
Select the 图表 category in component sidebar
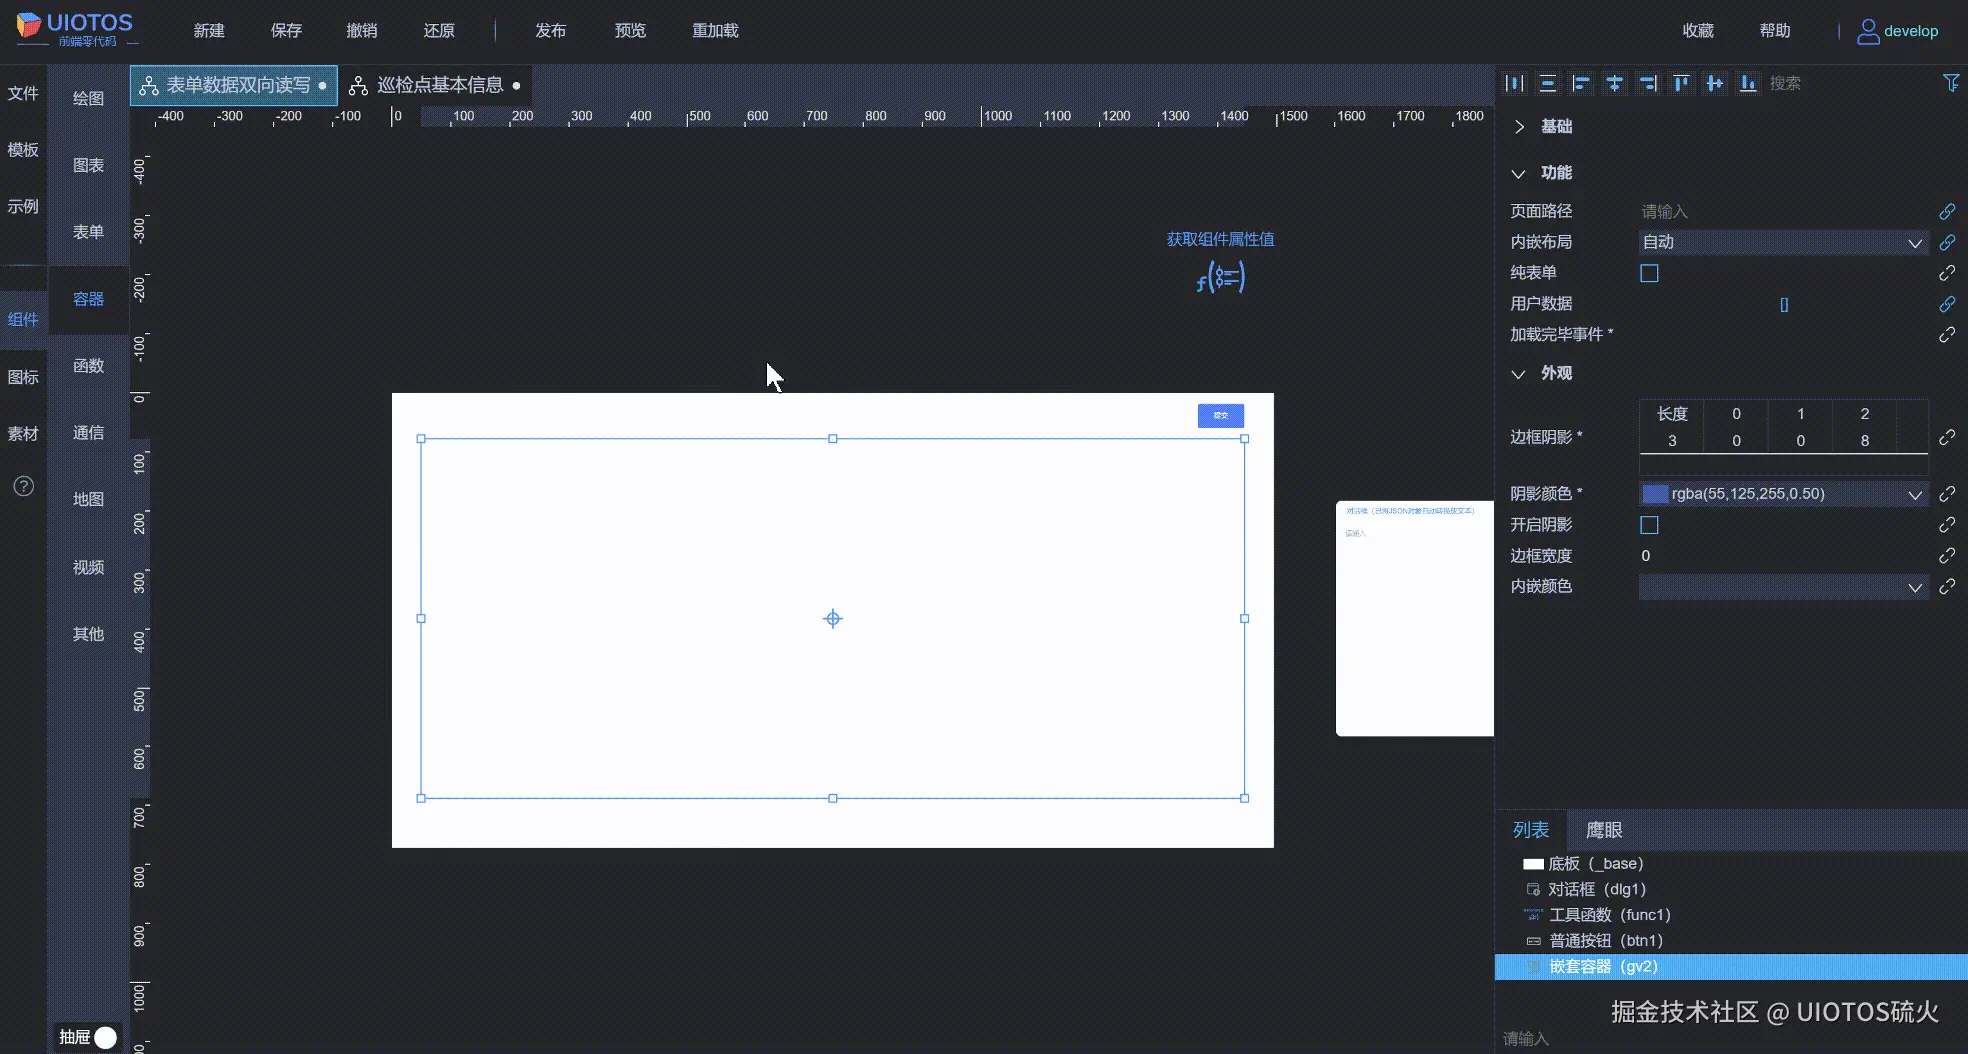pos(87,164)
